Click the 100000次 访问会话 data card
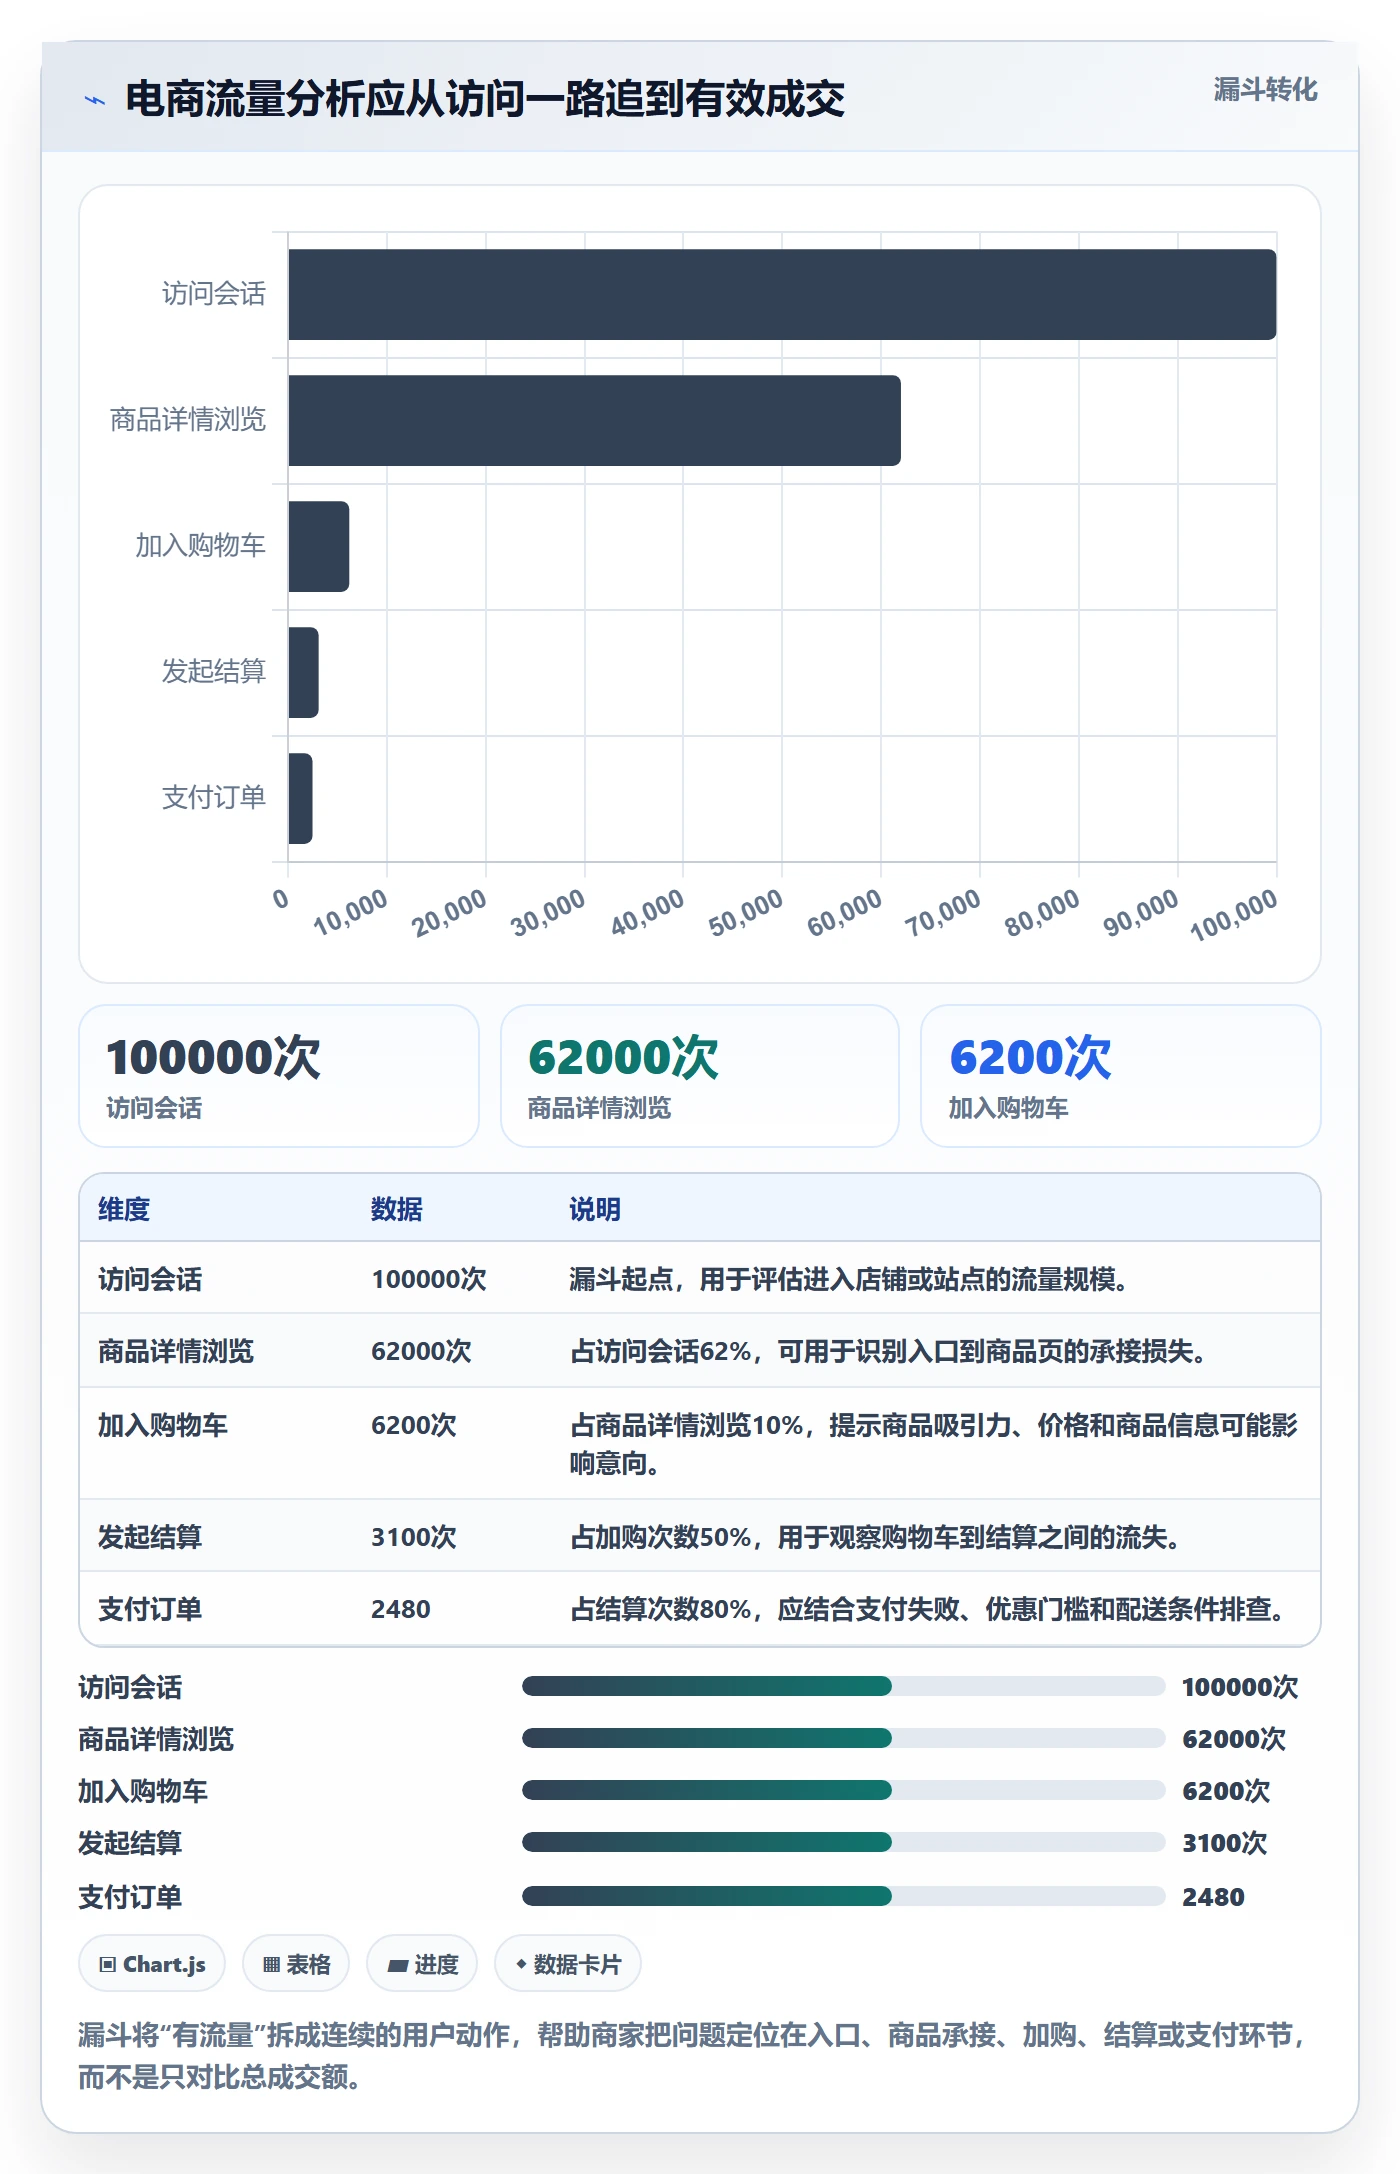The width and height of the screenshot is (1400, 2174). pyautogui.click(x=279, y=1076)
